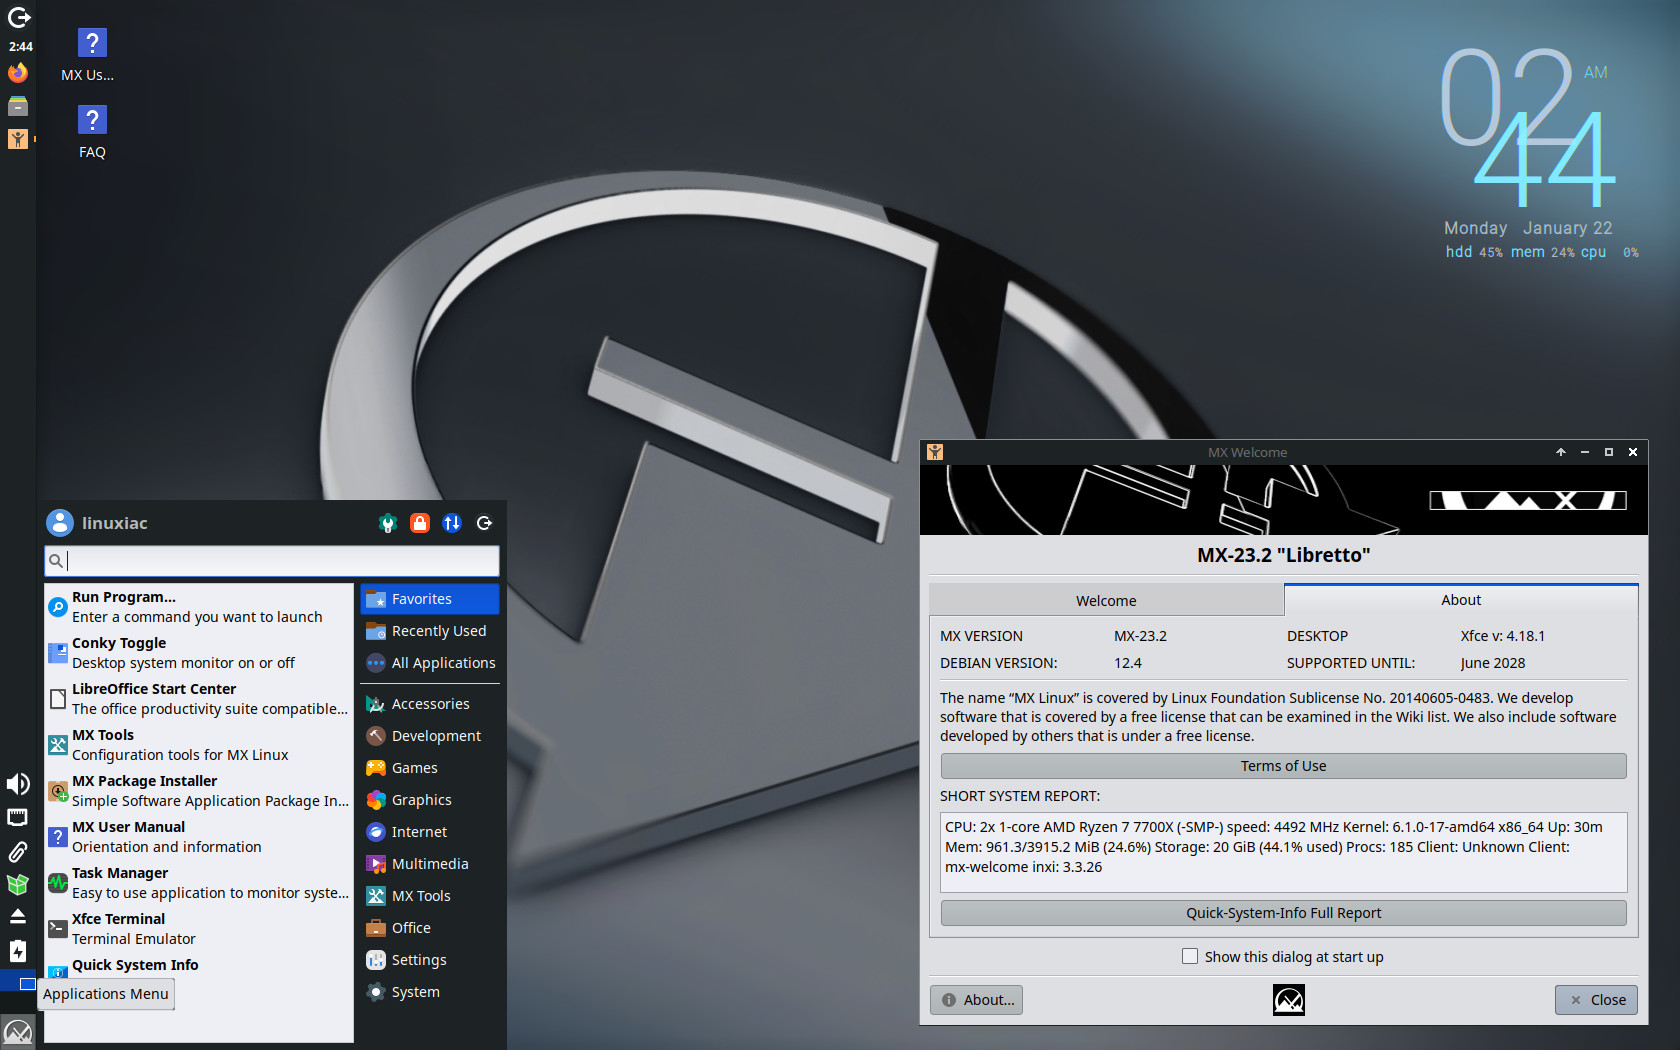Click the short system report text box
This screenshot has width=1680, height=1050.
coord(1283,852)
